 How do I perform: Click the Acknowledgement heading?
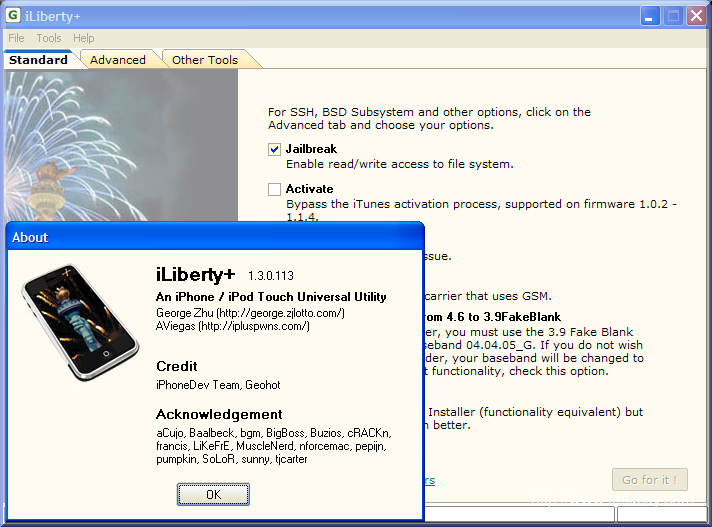(x=219, y=414)
